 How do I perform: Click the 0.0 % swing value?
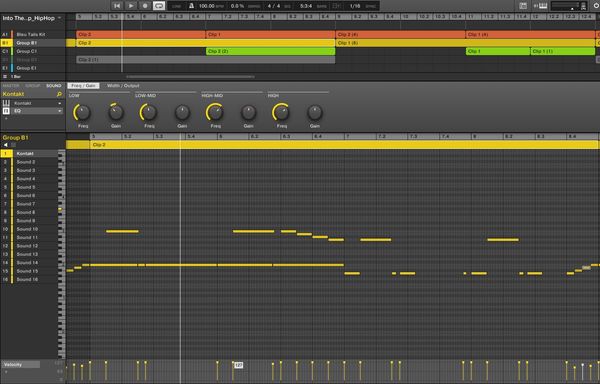click(237, 6)
